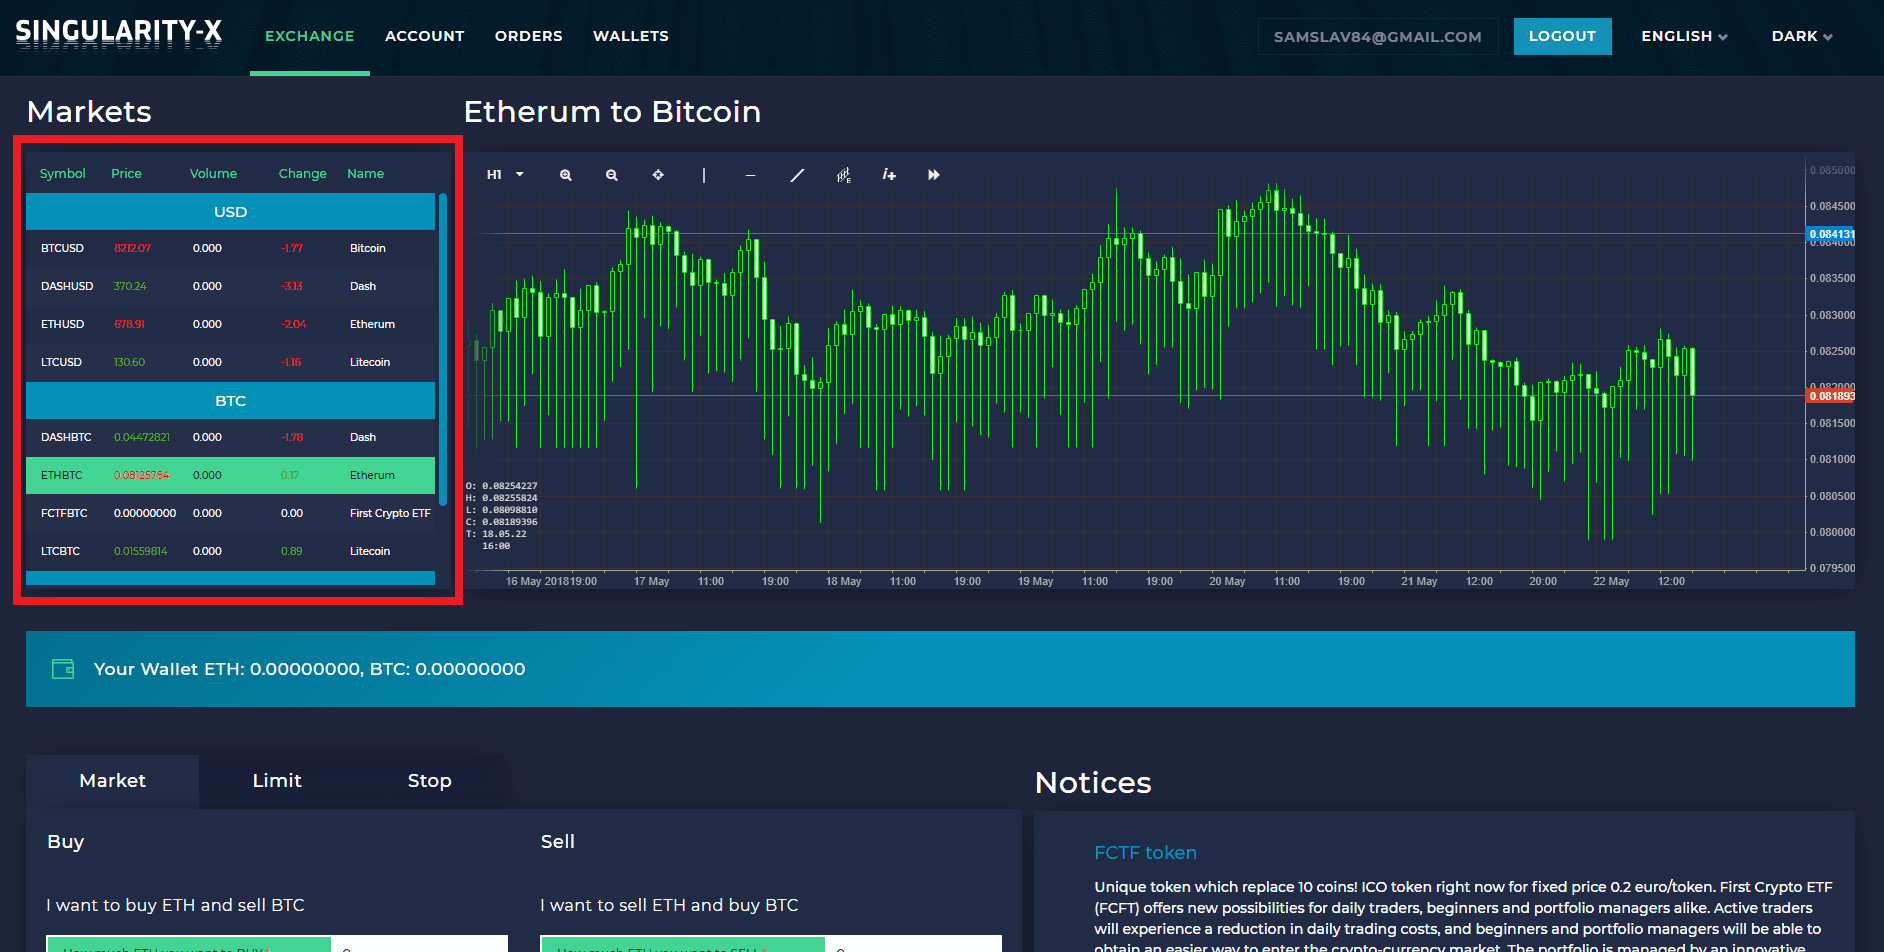Click the ETH buy amount input field
The width and height of the screenshot is (1884, 952).
click(x=419, y=946)
